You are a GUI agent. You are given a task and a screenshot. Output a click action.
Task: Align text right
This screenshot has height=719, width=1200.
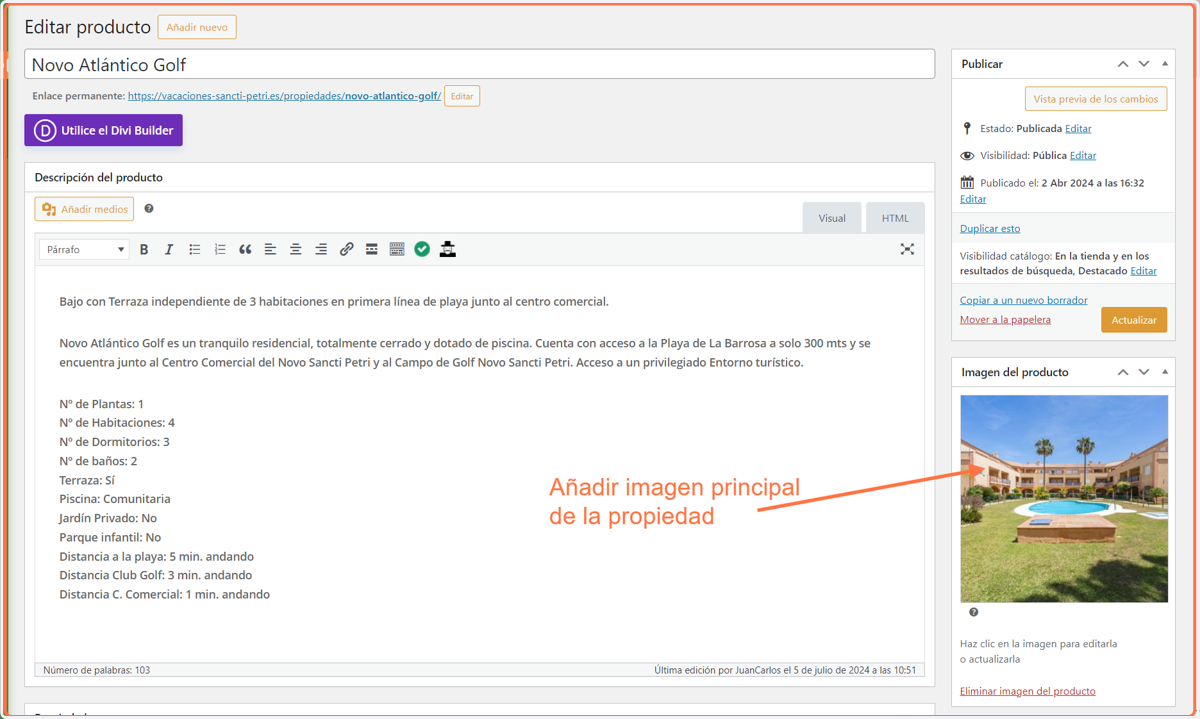tap(321, 249)
